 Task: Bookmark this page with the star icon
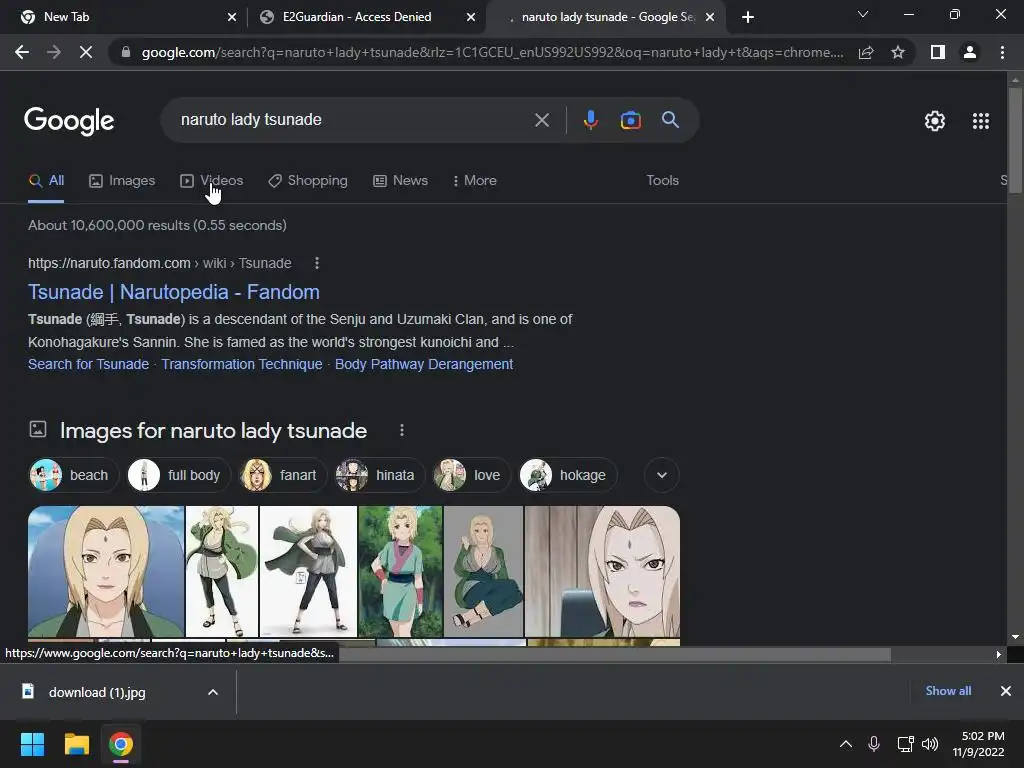click(898, 52)
